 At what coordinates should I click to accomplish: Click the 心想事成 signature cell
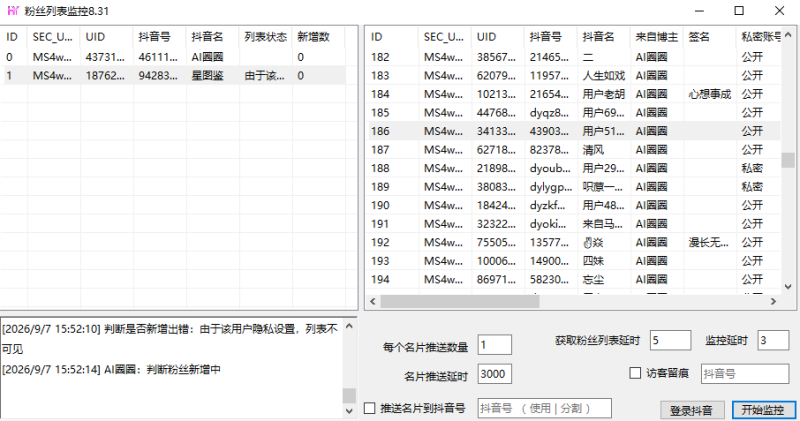click(710, 94)
